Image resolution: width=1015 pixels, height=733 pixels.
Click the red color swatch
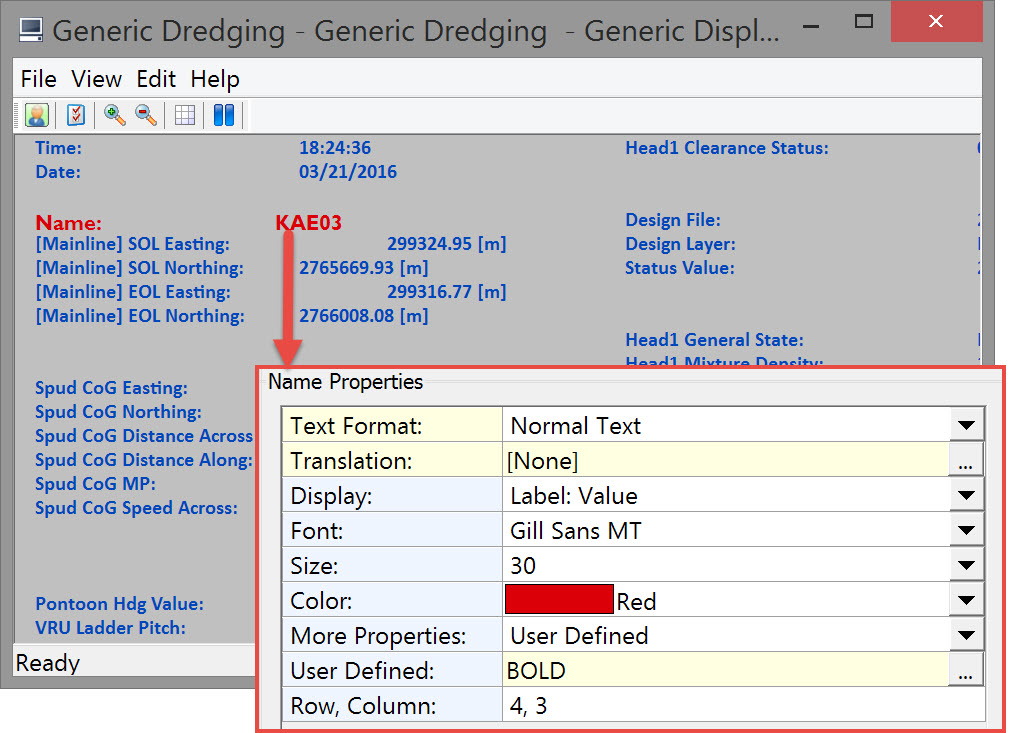[559, 600]
